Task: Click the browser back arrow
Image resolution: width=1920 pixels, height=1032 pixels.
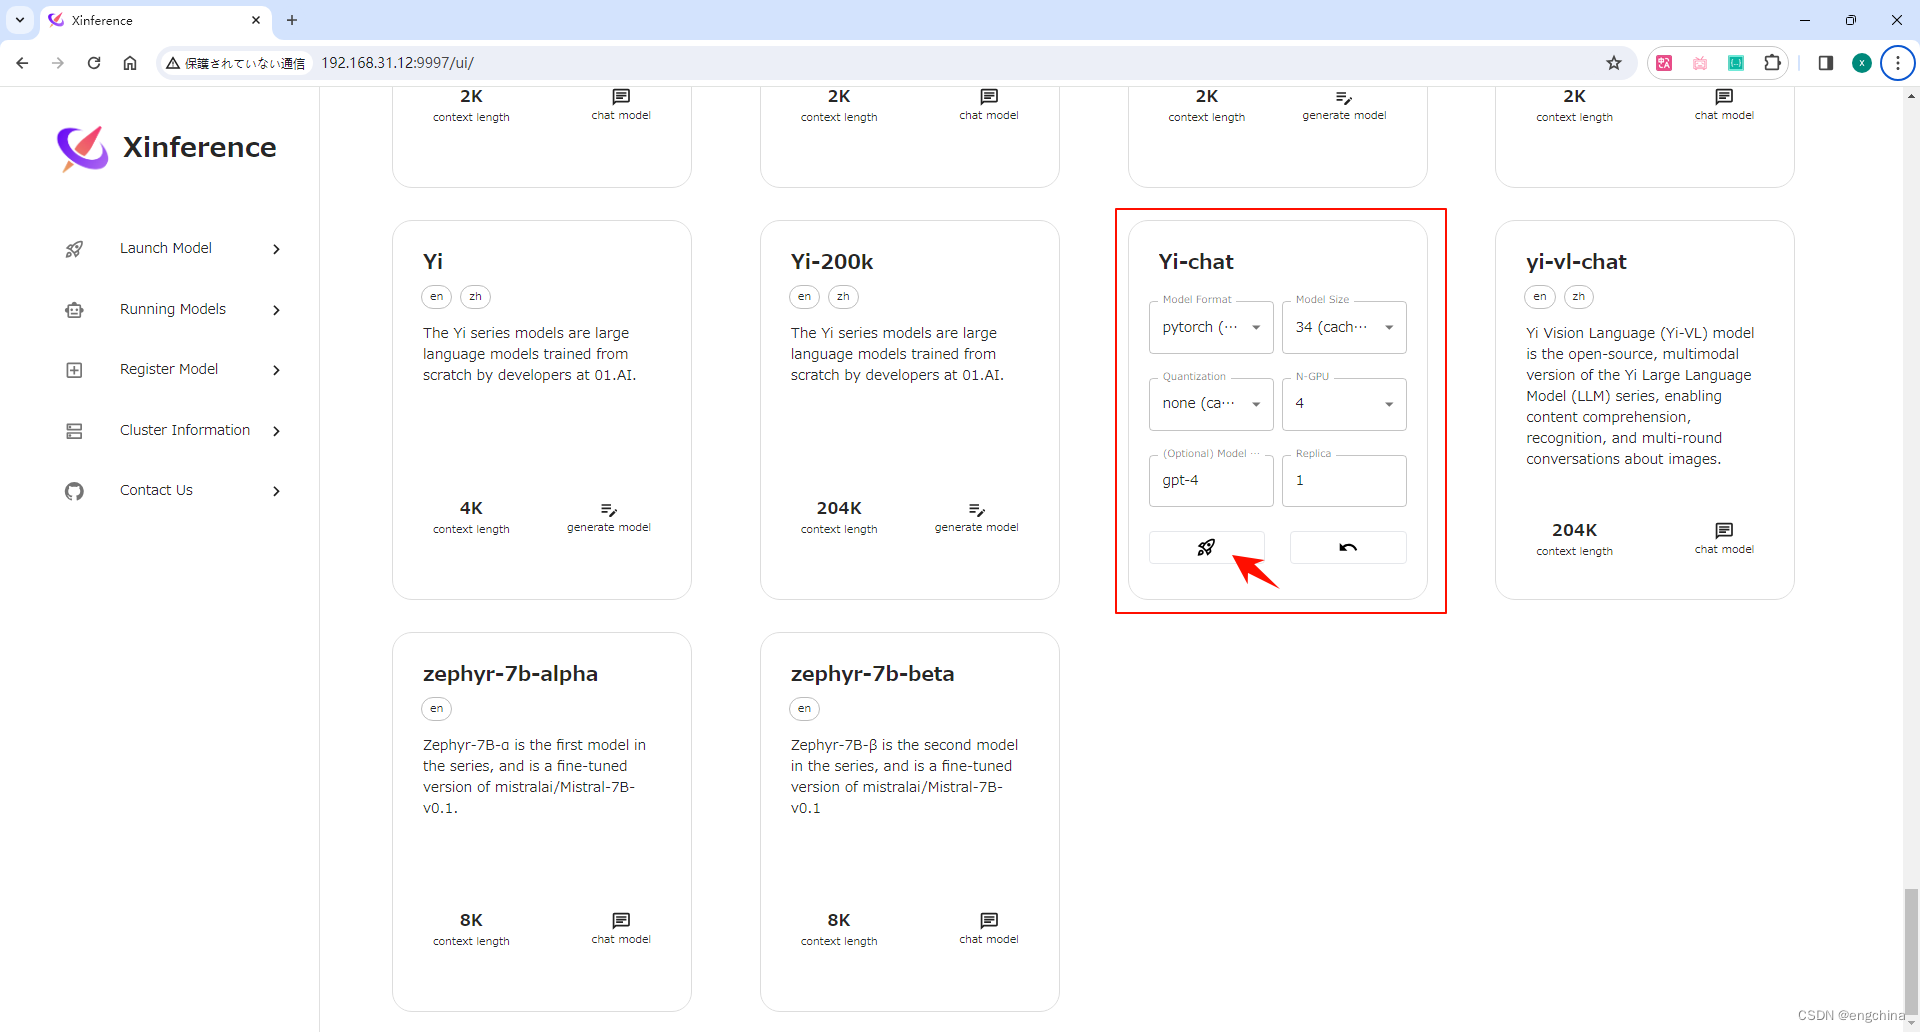Action: point(22,63)
